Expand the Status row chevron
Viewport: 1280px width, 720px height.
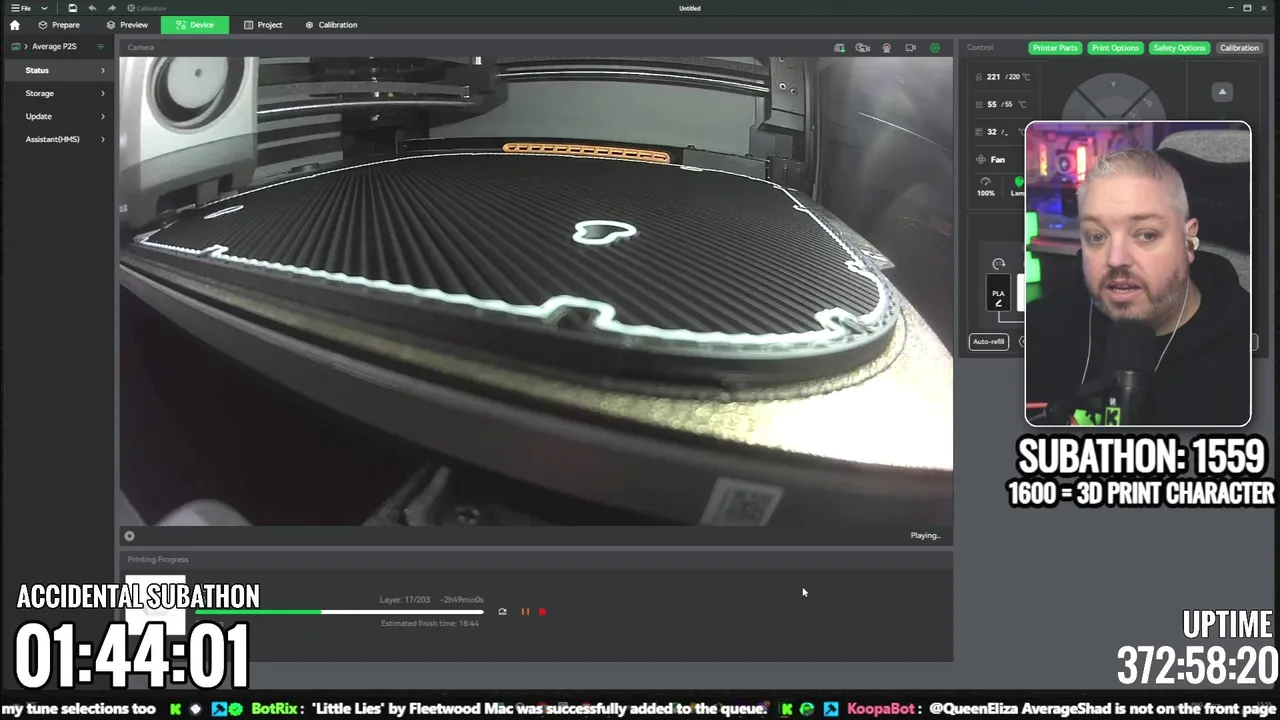tap(102, 70)
